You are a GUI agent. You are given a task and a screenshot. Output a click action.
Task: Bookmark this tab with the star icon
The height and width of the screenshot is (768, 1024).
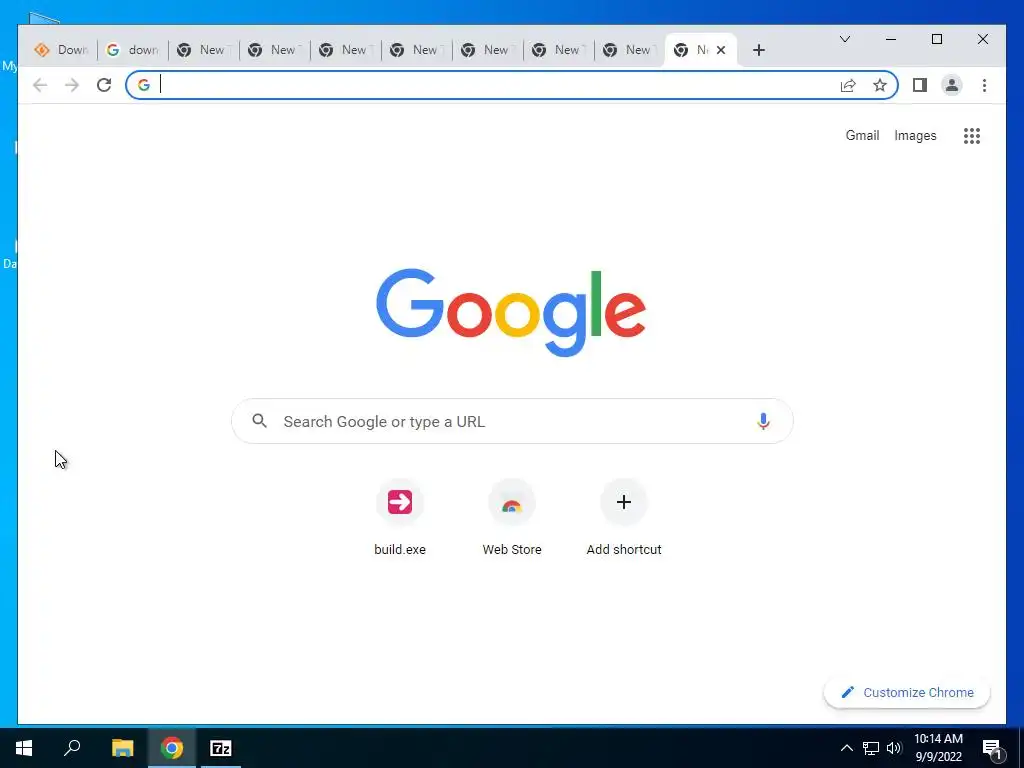click(880, 85)
